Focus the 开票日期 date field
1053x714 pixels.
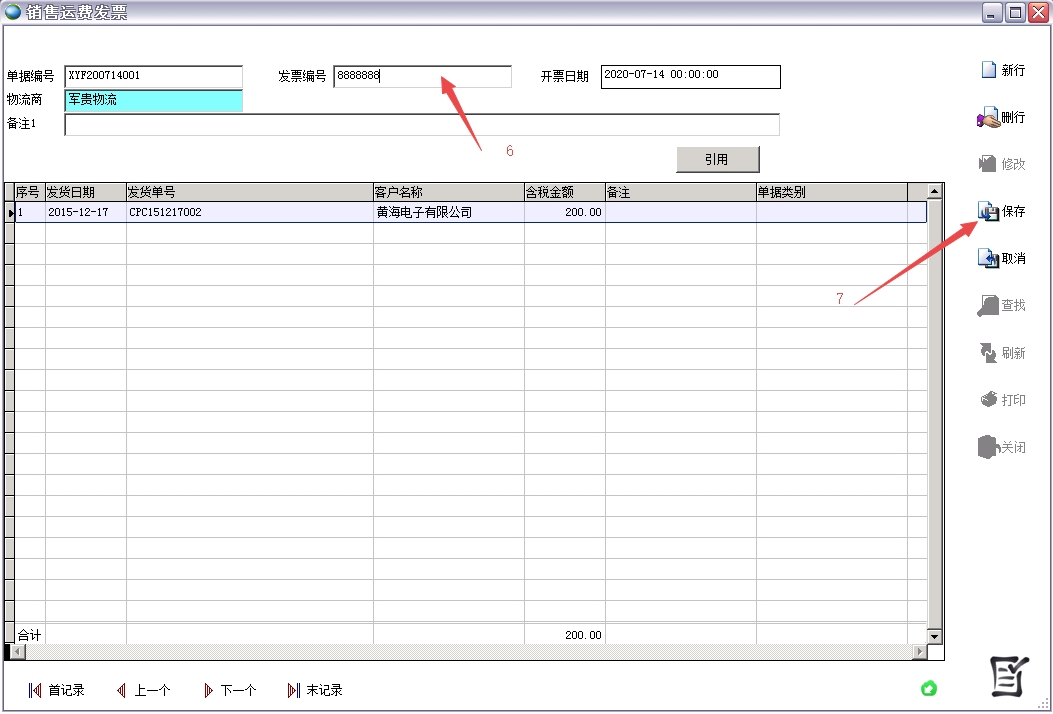point(690,76)
